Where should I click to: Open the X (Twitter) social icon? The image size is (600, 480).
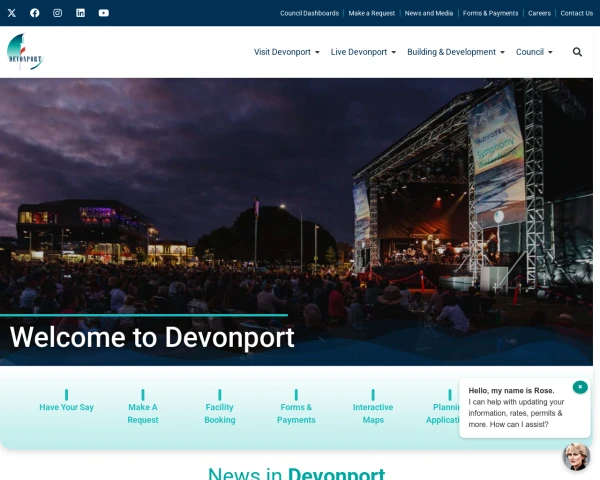pos(12,13)
